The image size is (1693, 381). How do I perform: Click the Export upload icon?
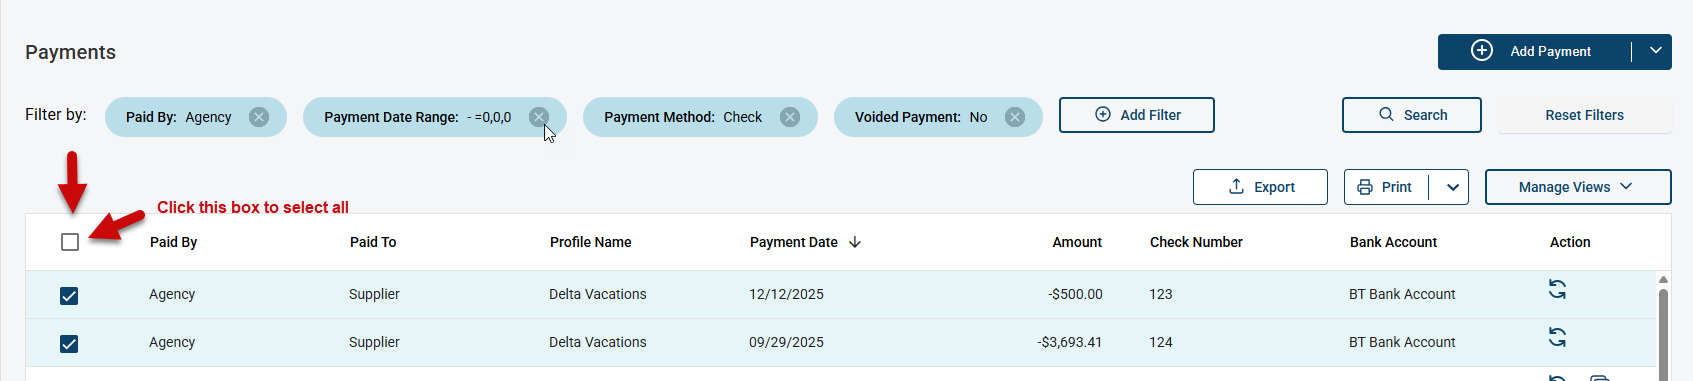click(1236, 187)
